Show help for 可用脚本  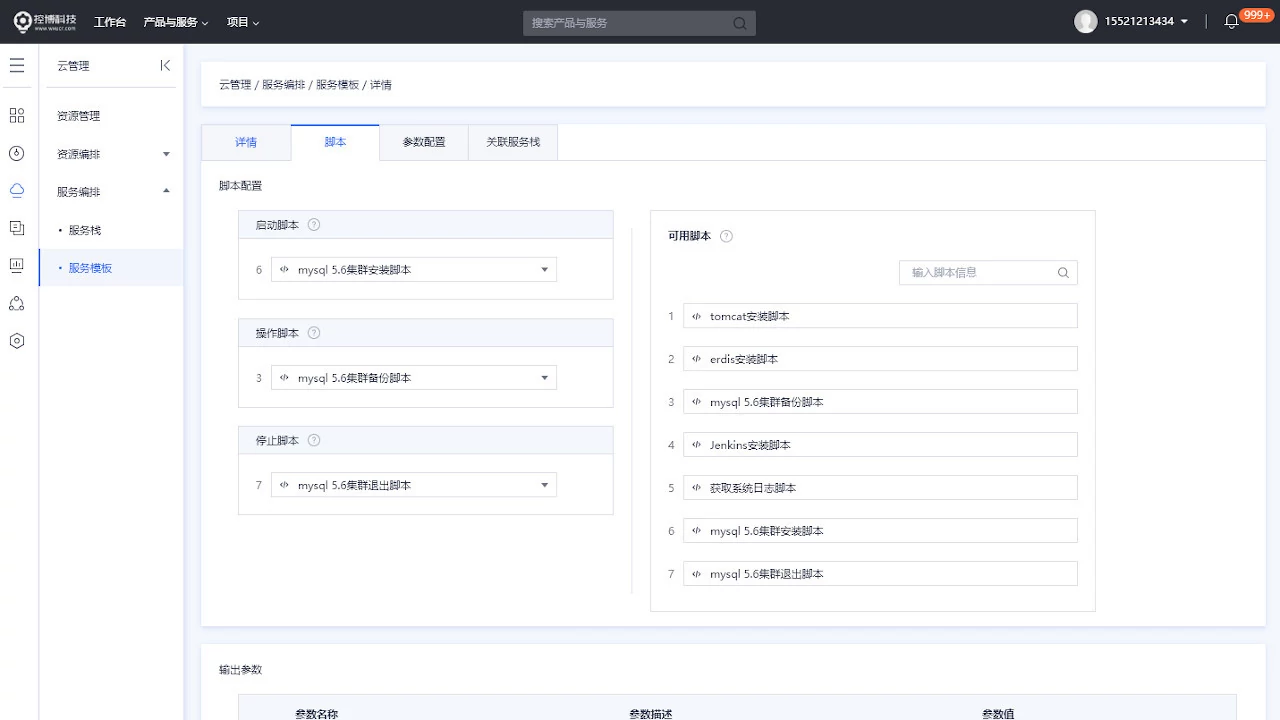[726, 236]
